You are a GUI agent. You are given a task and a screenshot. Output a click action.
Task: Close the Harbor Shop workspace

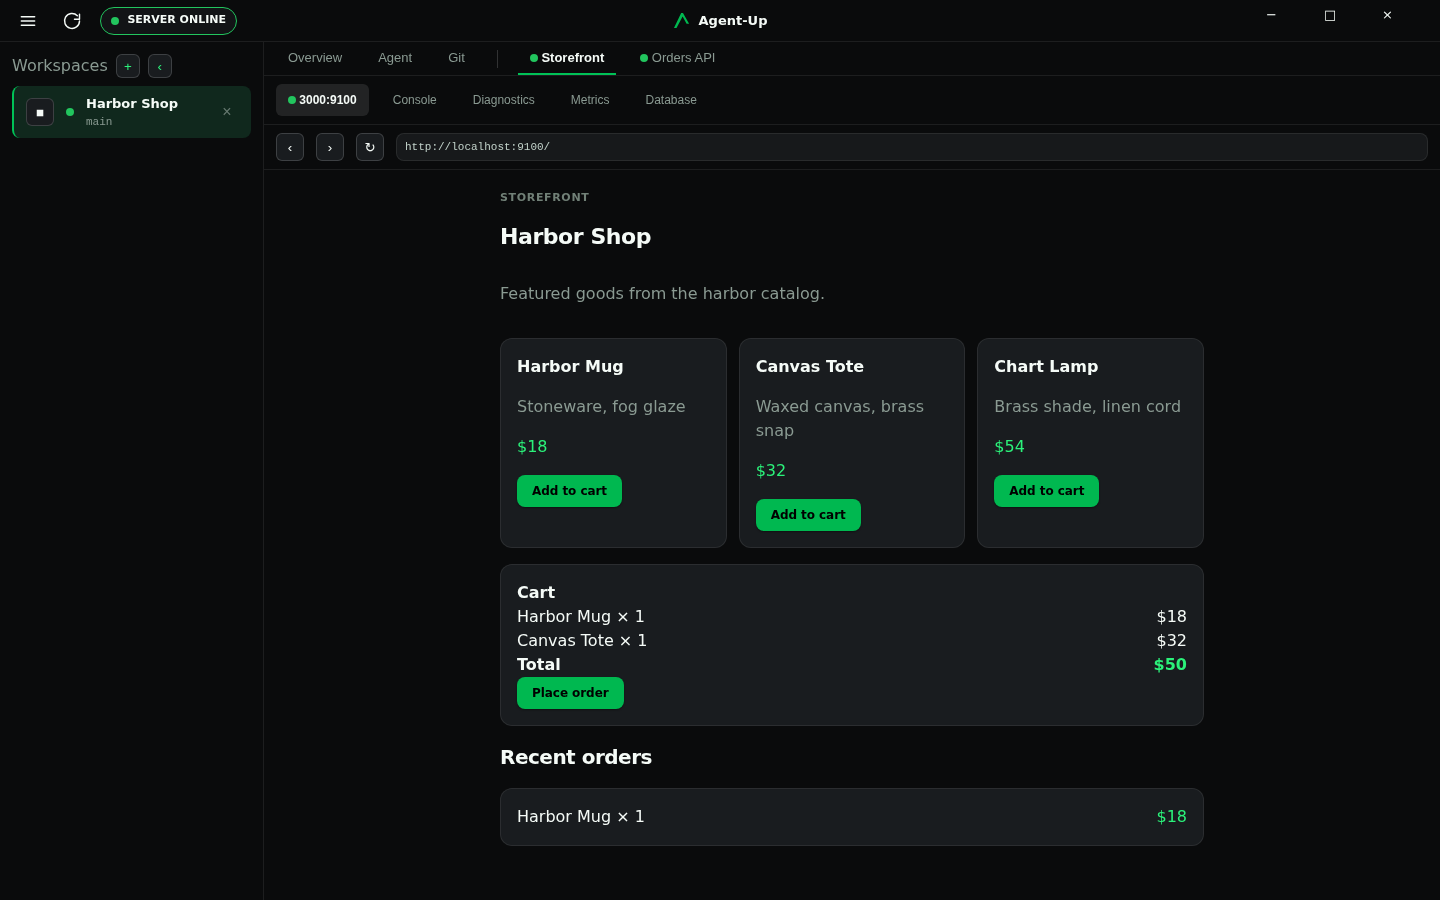227,112
